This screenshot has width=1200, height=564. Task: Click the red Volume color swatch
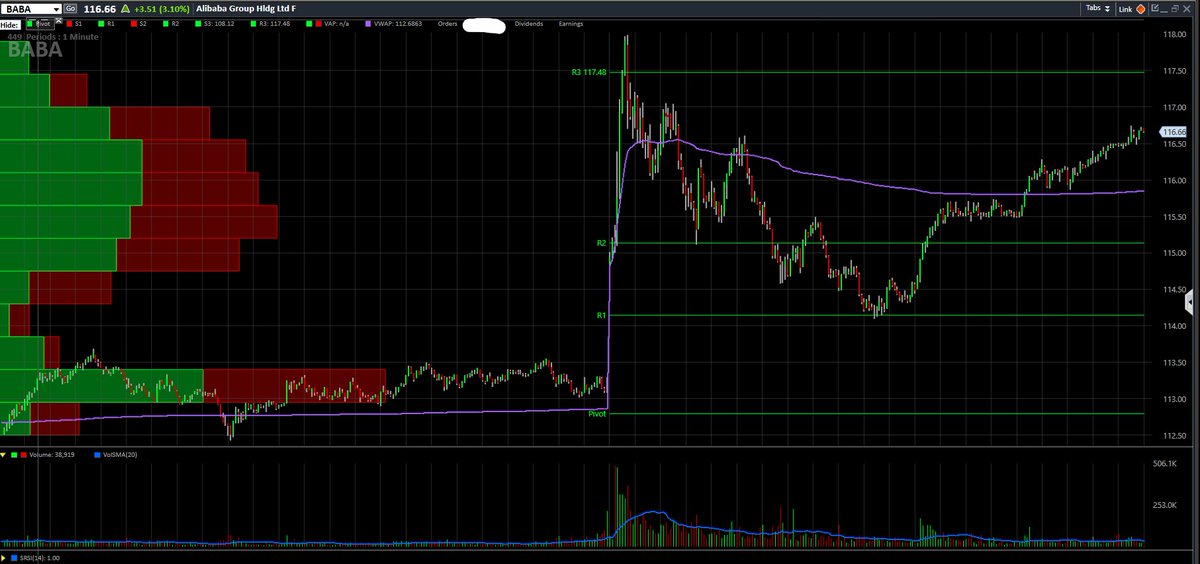tap(24, 455)
